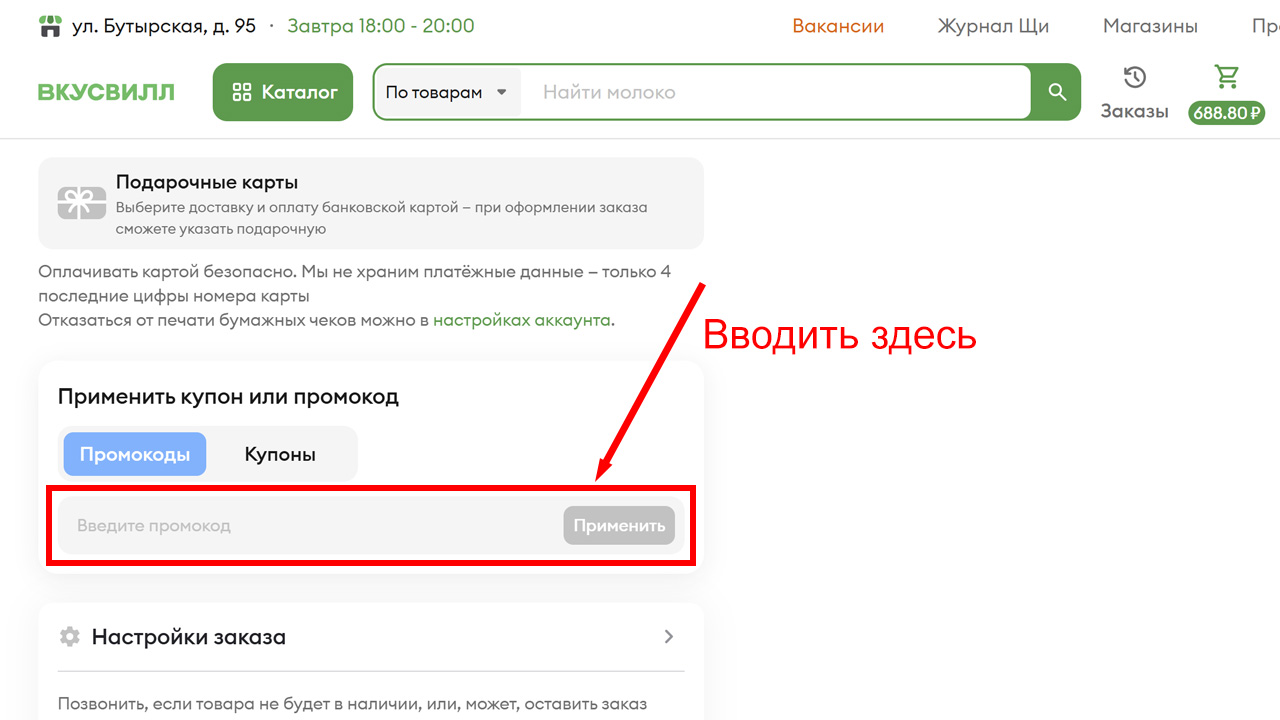The image size is (1280, 720).
Task: Expand Настройки заказа with the chevron
Action: (x=669, y=636)
